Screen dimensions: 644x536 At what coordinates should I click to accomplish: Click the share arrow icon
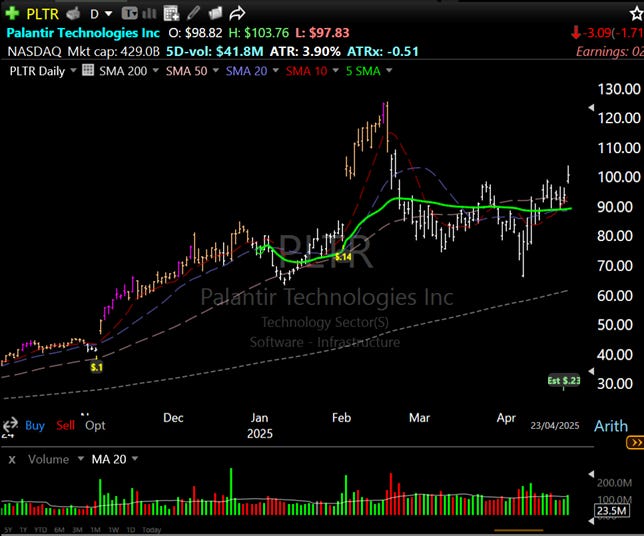pos(237,14)
